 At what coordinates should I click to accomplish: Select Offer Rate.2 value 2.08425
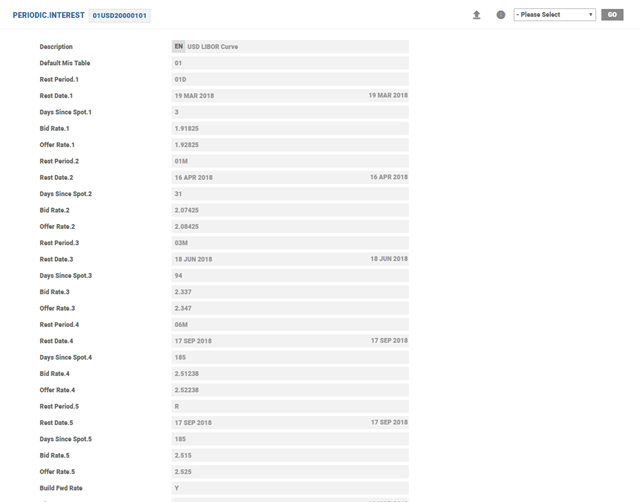(x=290, y=226)
